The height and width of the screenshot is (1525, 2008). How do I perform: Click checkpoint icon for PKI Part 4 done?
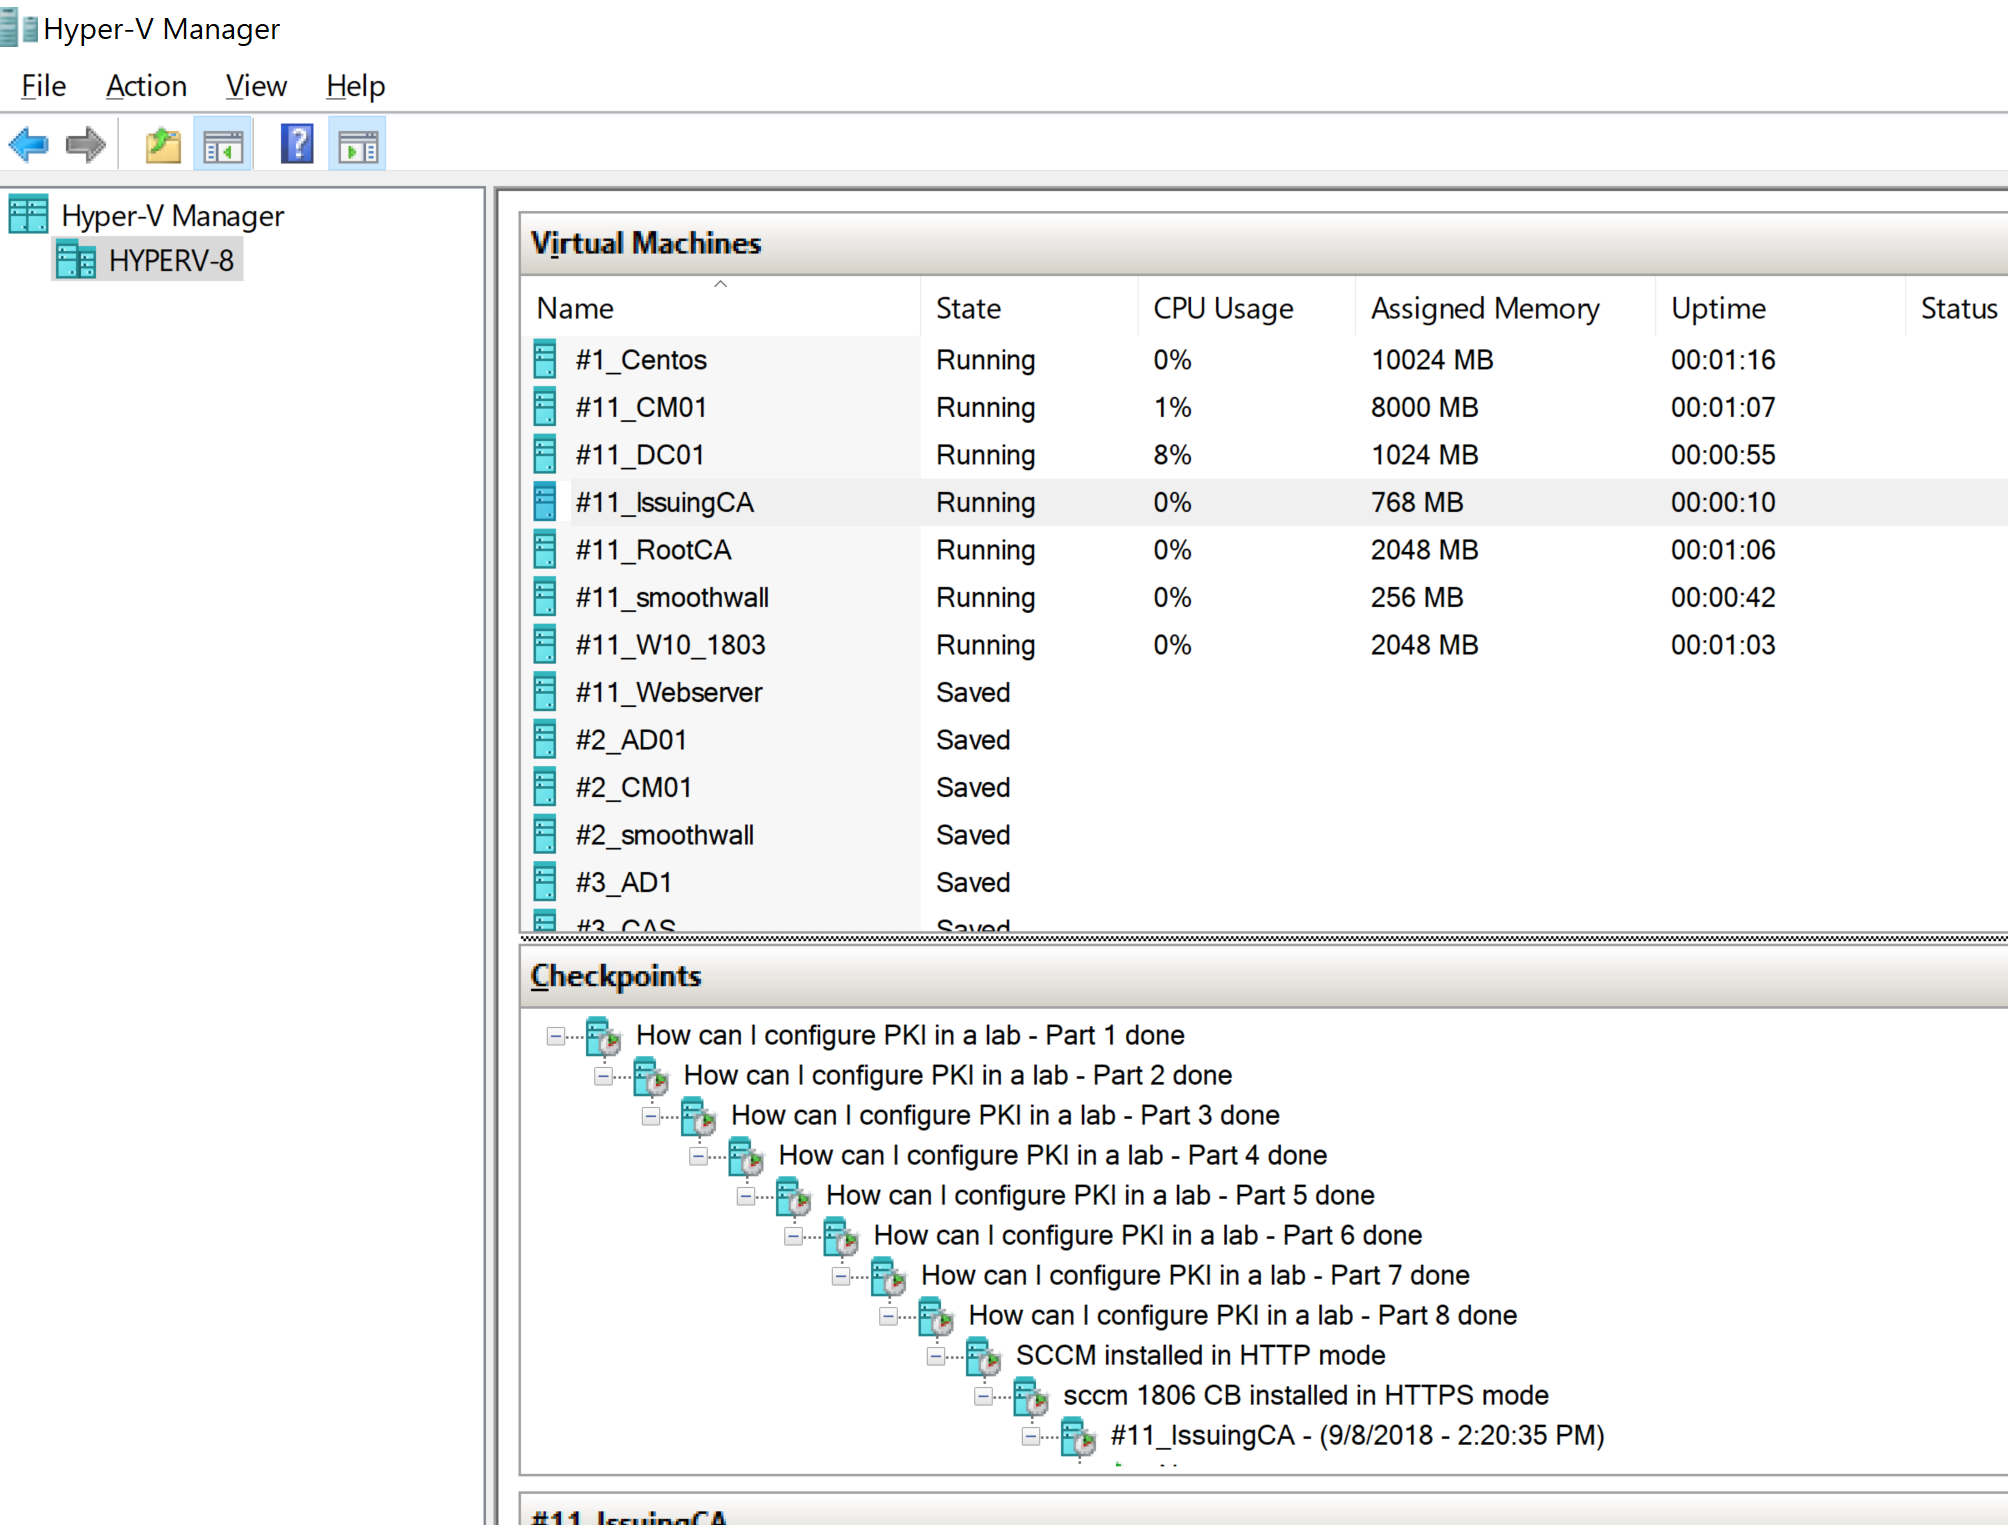click(746, 1156)
